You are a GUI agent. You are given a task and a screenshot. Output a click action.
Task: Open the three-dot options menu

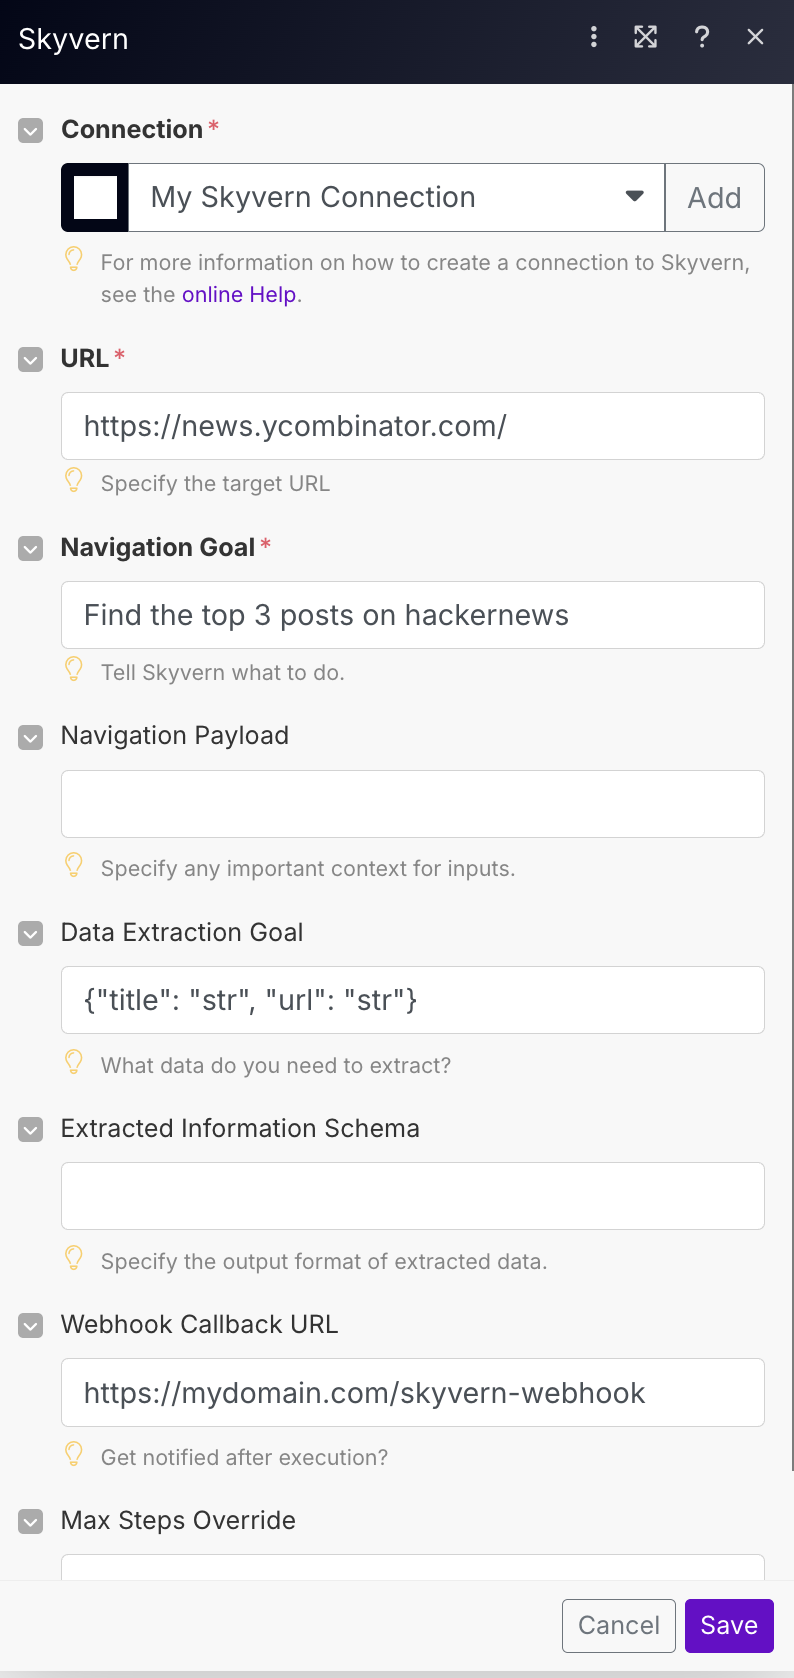click(x=594, y=37)
